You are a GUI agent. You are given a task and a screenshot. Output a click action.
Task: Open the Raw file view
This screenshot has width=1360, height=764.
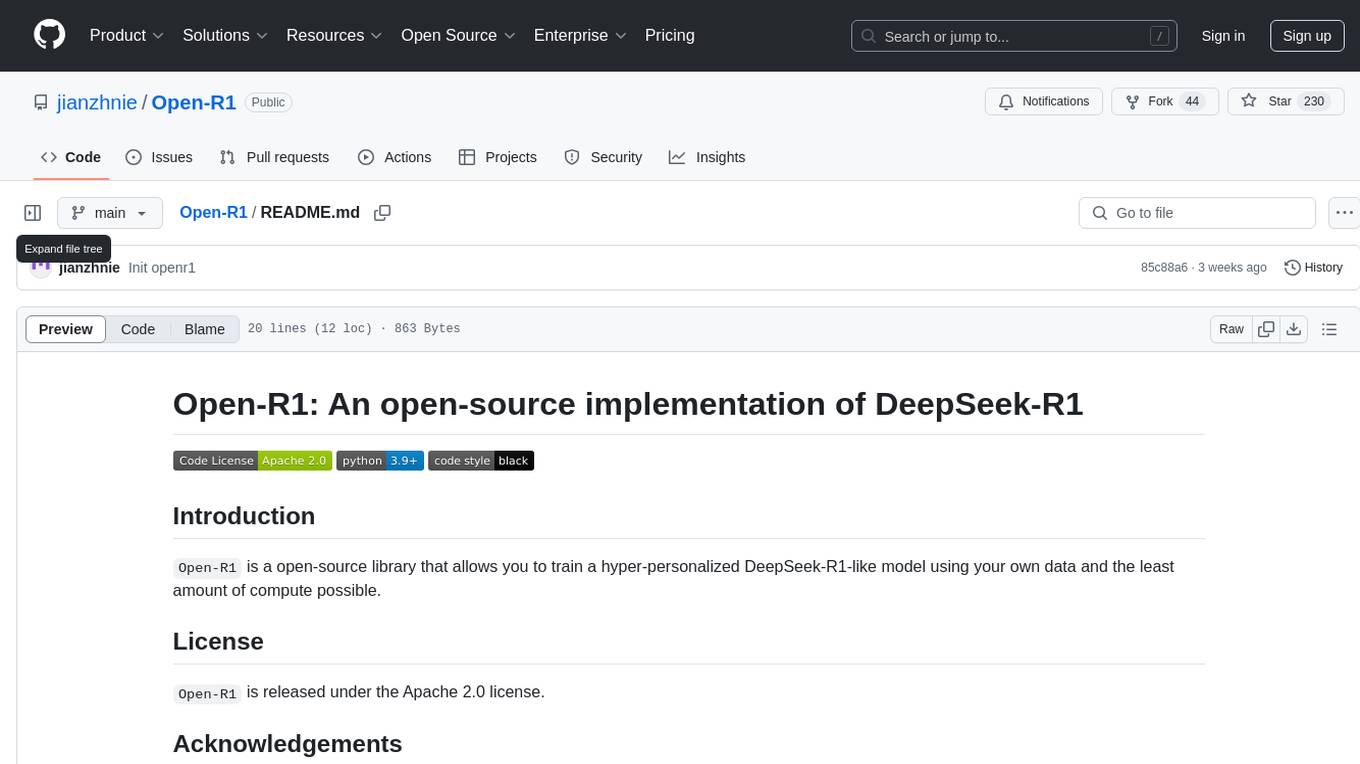coord(1231,329)
